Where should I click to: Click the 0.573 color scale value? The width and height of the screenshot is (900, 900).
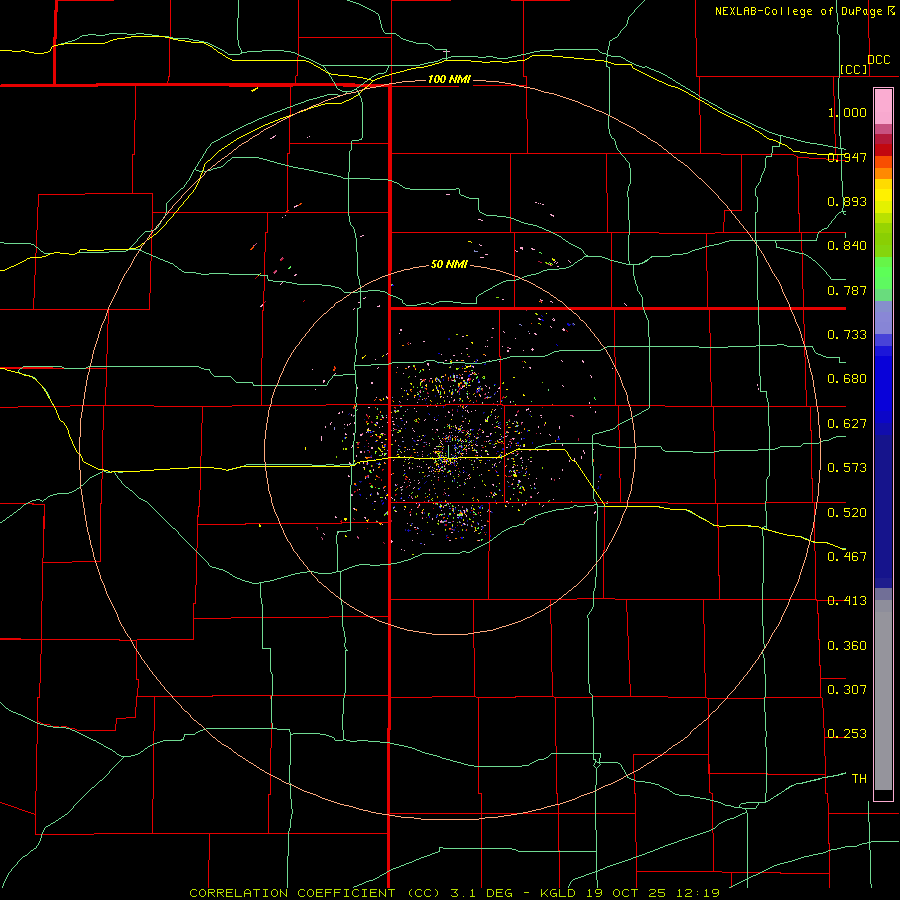[847, 468]
